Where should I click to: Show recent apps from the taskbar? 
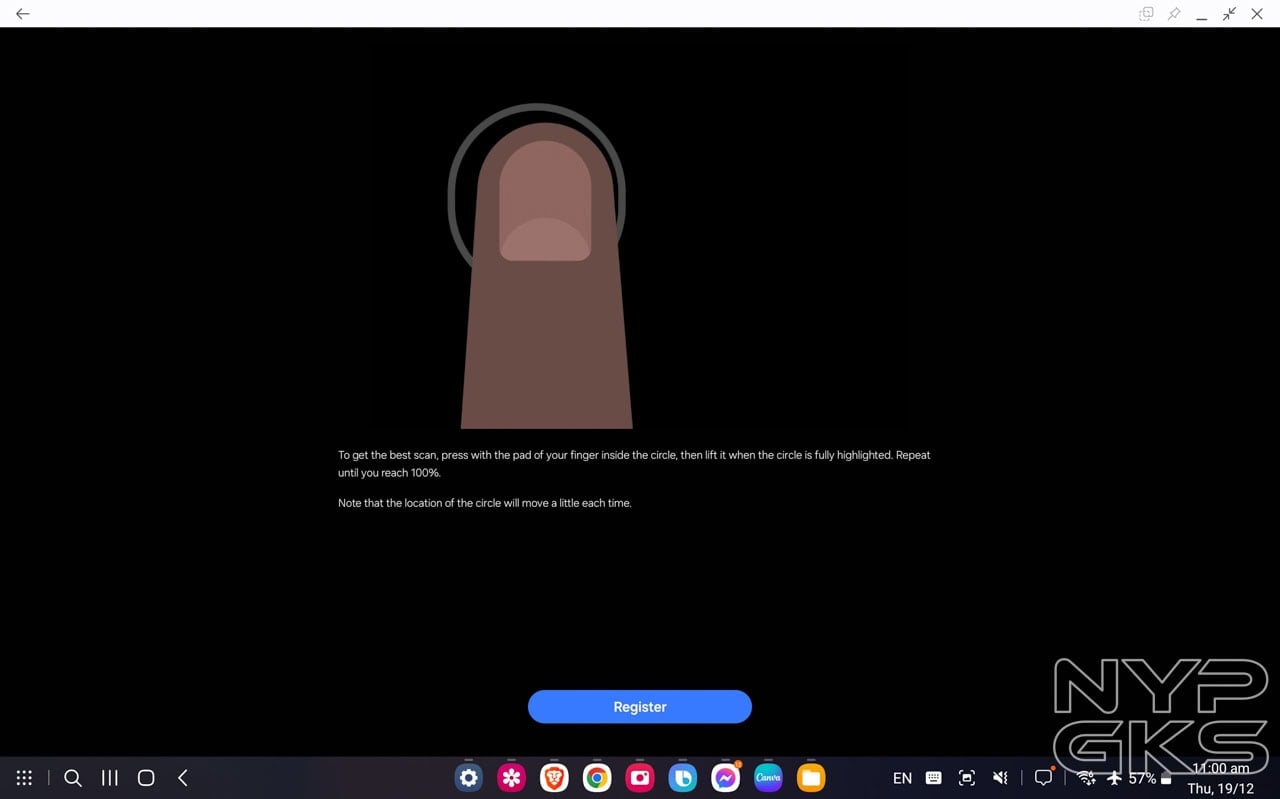point(110,778)
